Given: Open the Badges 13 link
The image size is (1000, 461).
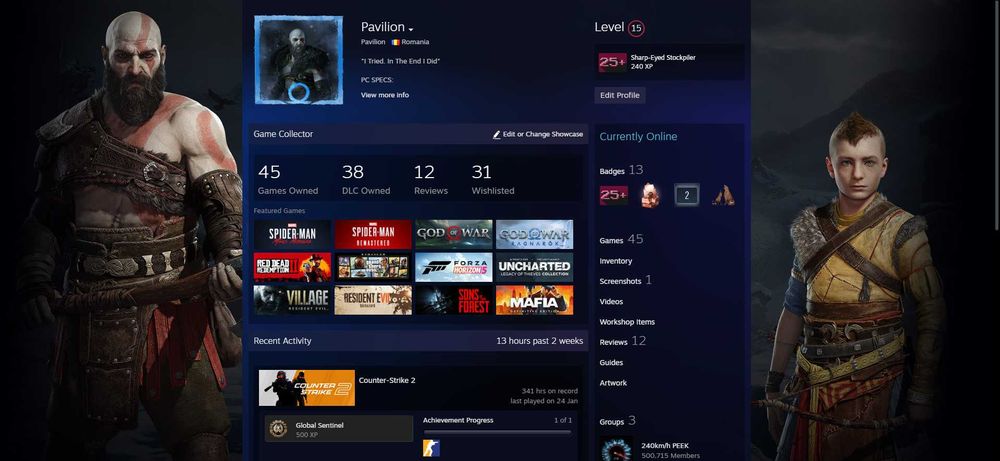Looking at the screenshot, I should [x=621, y=170].
